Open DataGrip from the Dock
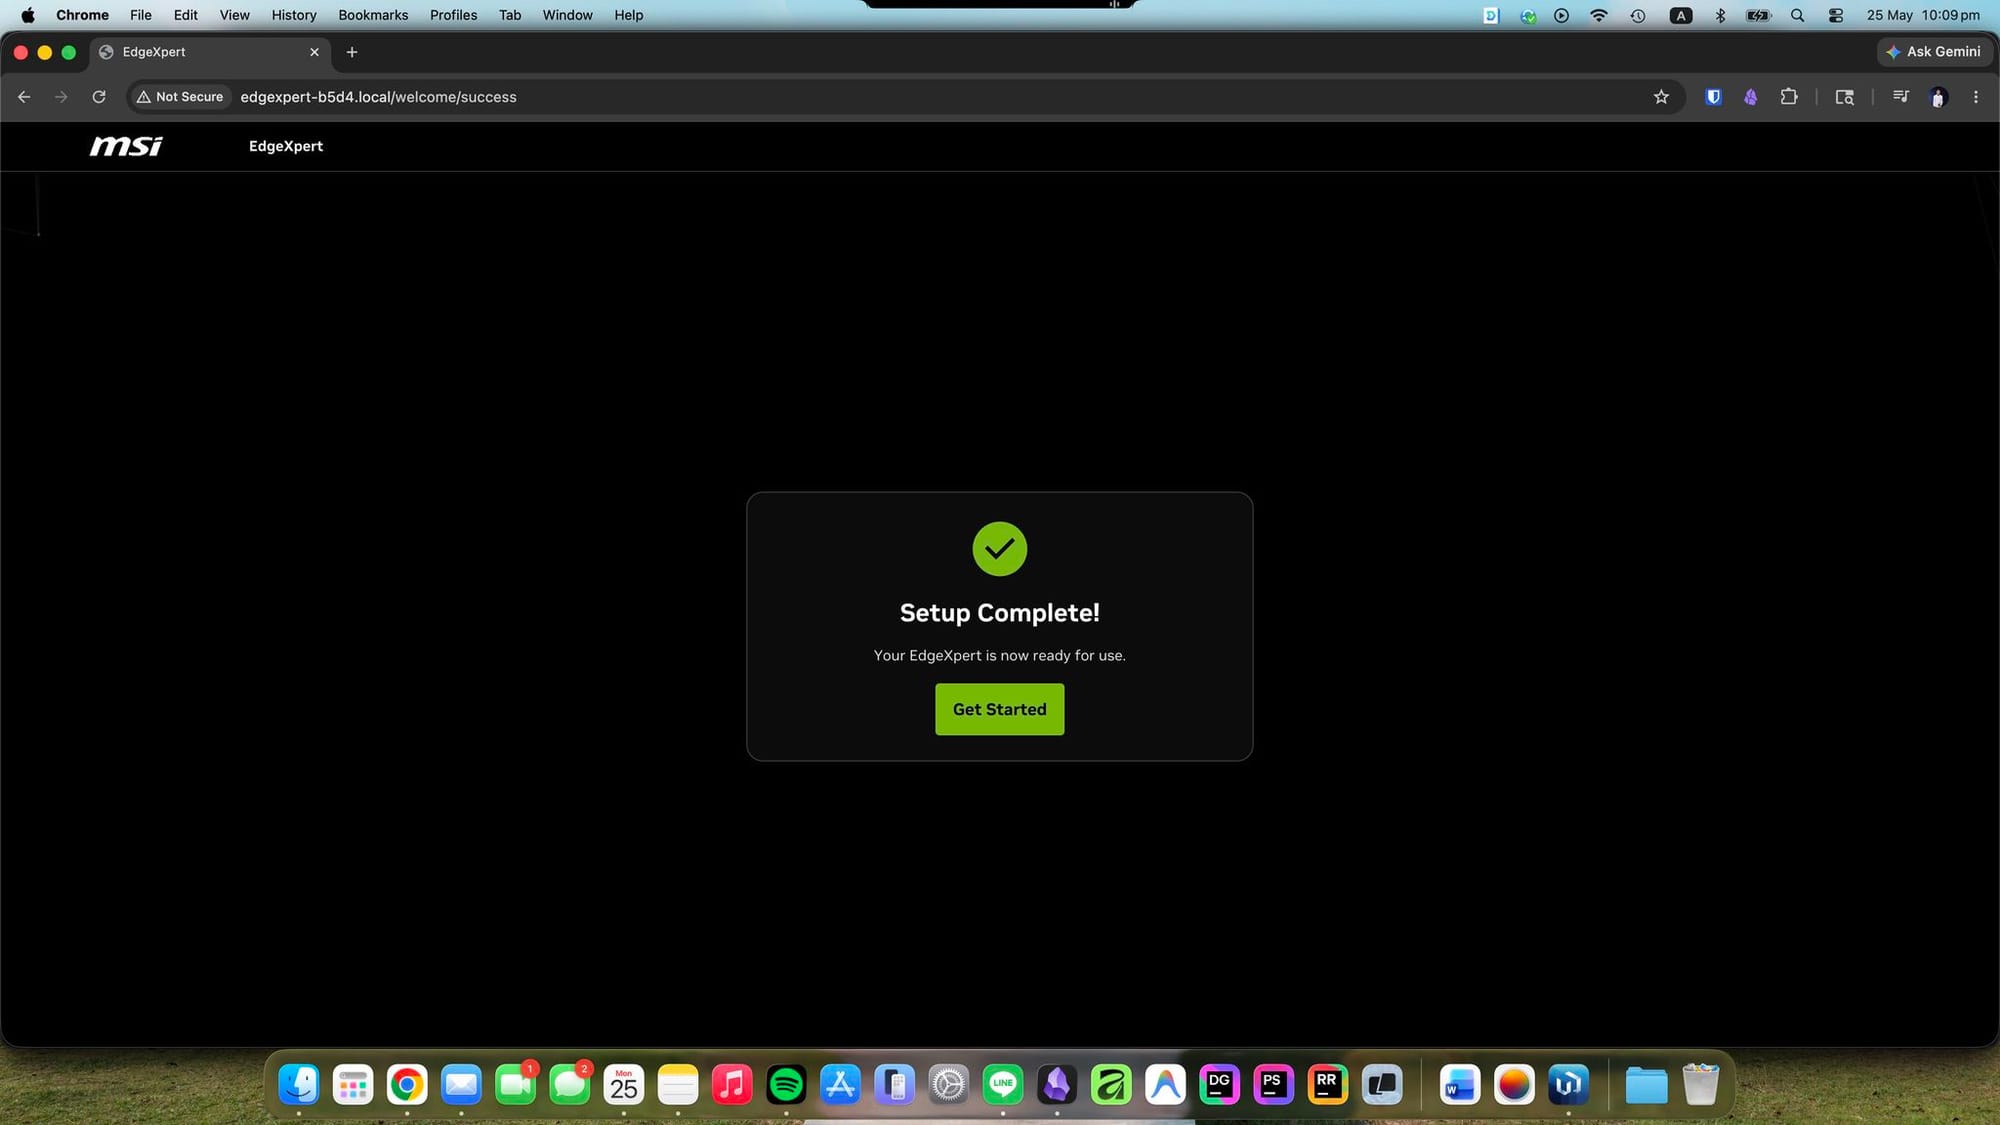2000x1125 pixels. tap(1219, 1084)
